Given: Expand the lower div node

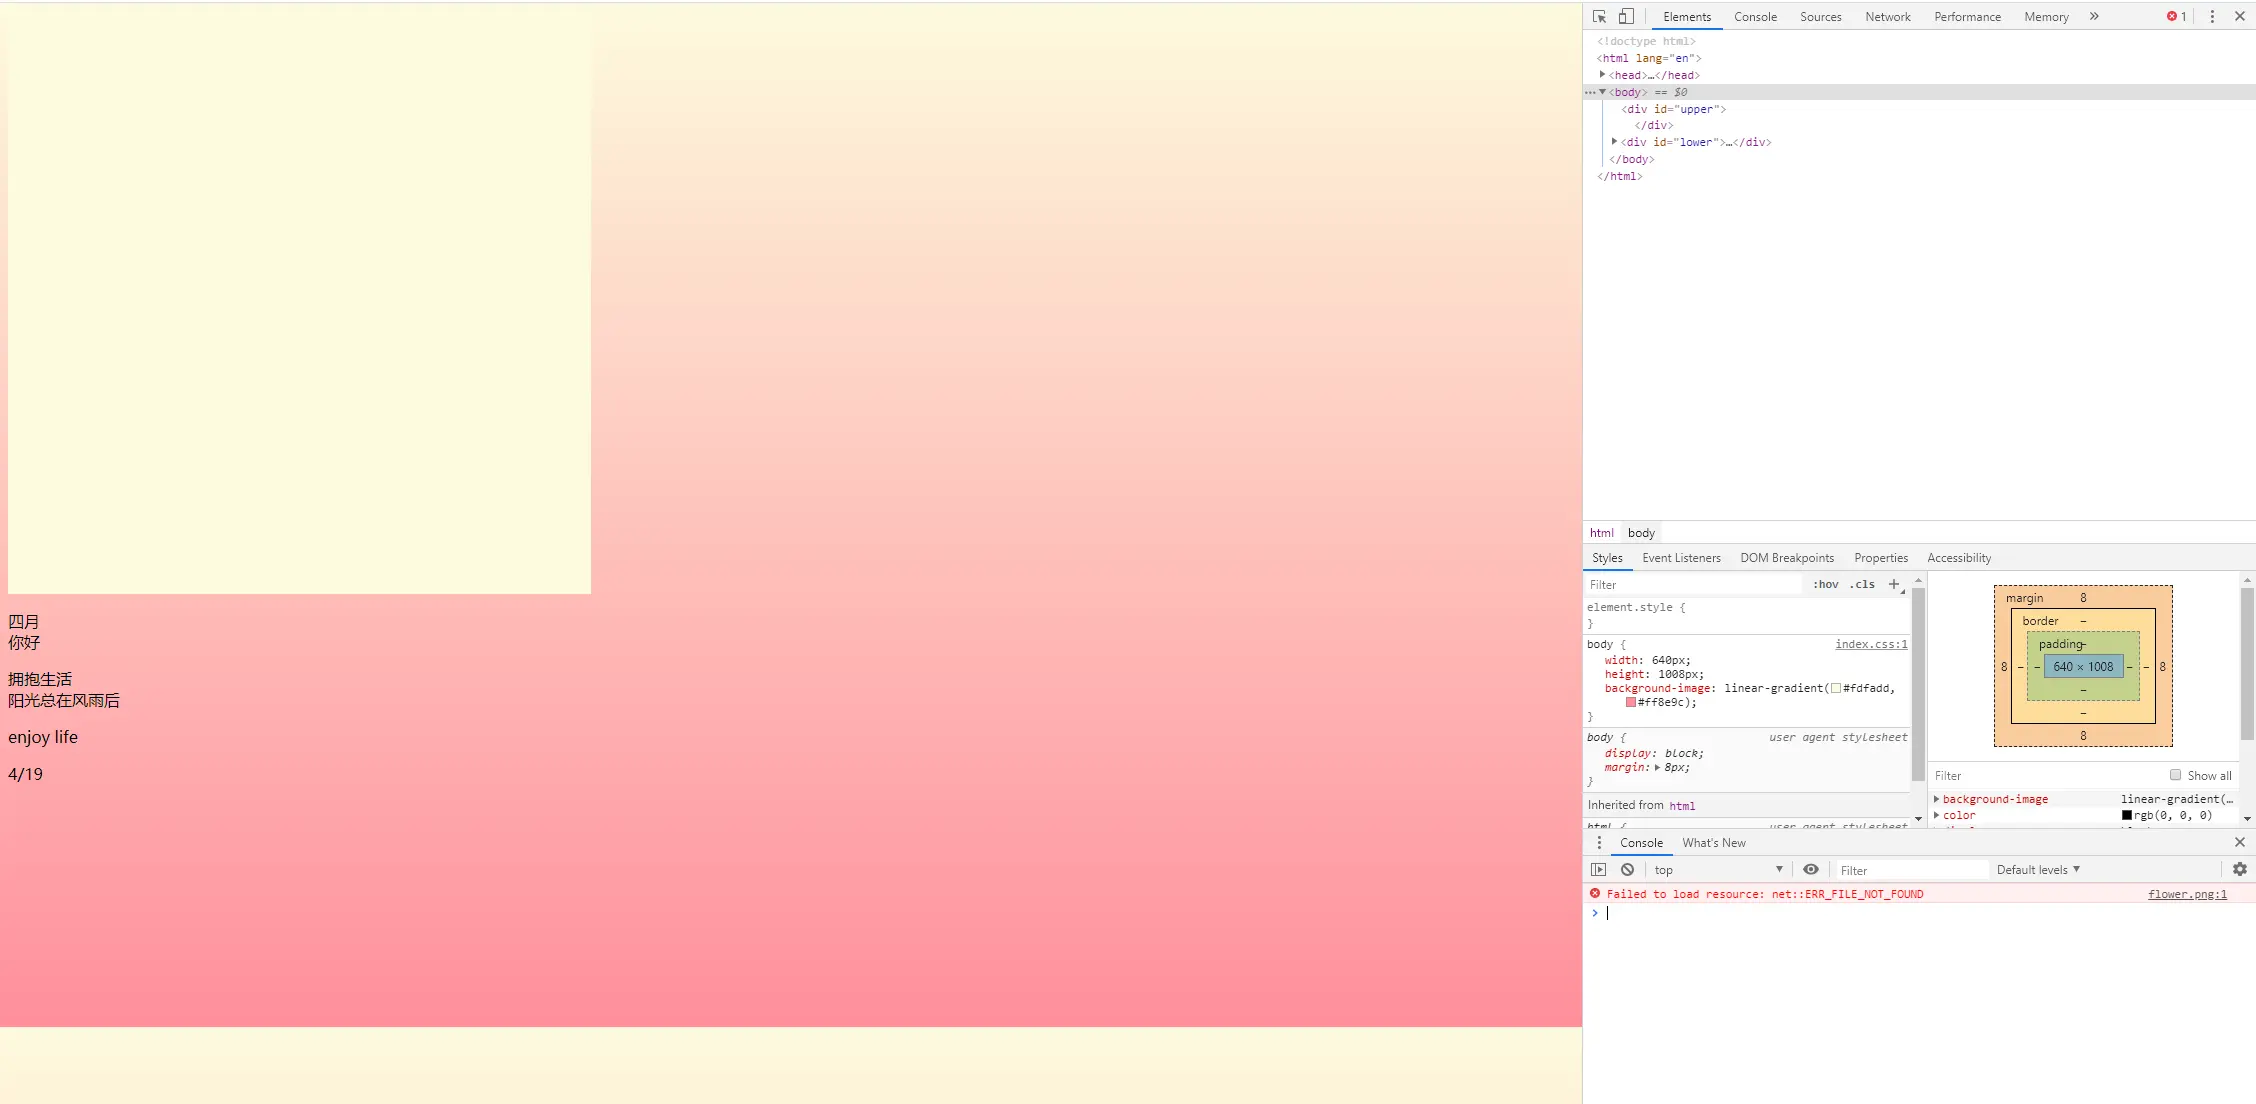Looking at the screenshot, I should point(1614,142).
